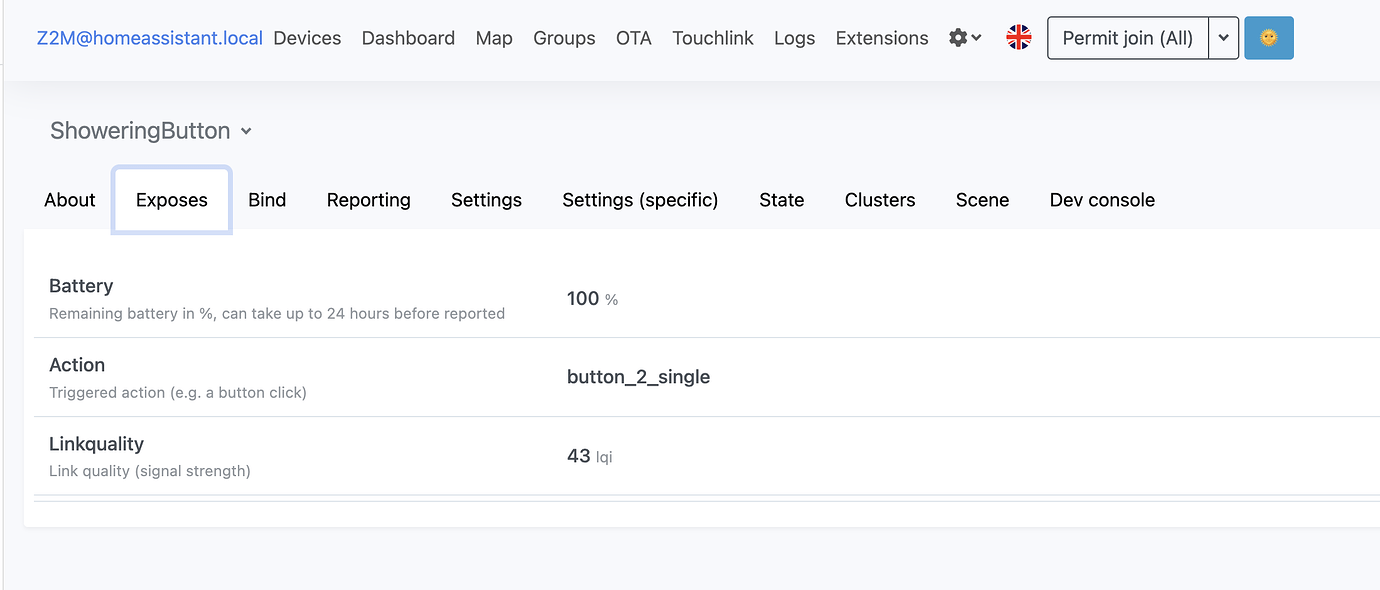1380x590 pixels.
Task: Expand the ShoweringButton device name chevron
Action: coord(247,131)
